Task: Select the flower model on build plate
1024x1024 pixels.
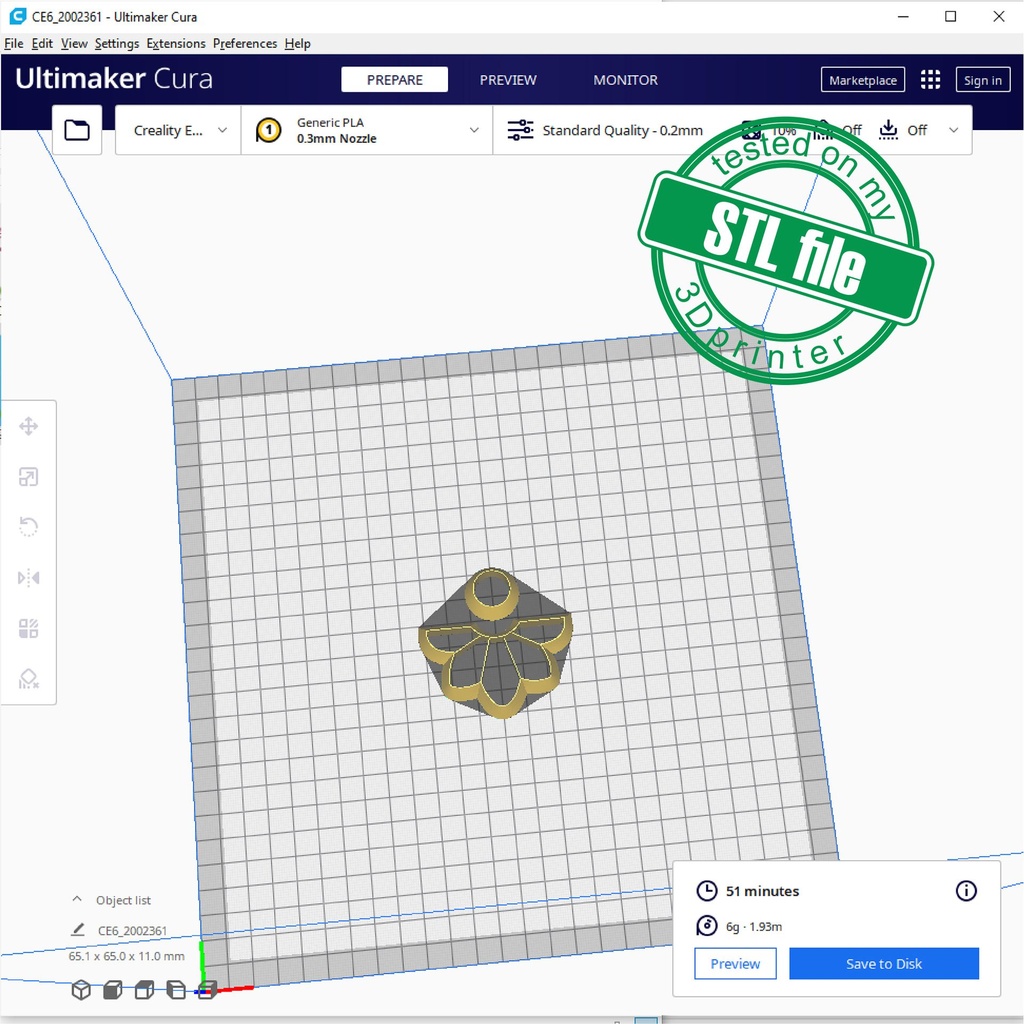Action: [x=495, y=650]
